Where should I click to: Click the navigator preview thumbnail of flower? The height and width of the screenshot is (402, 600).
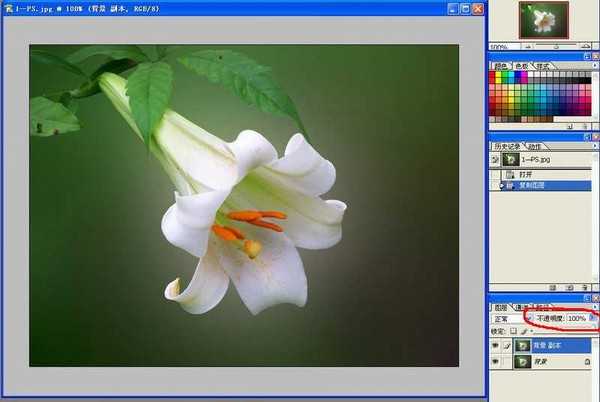tap(543, 20)
